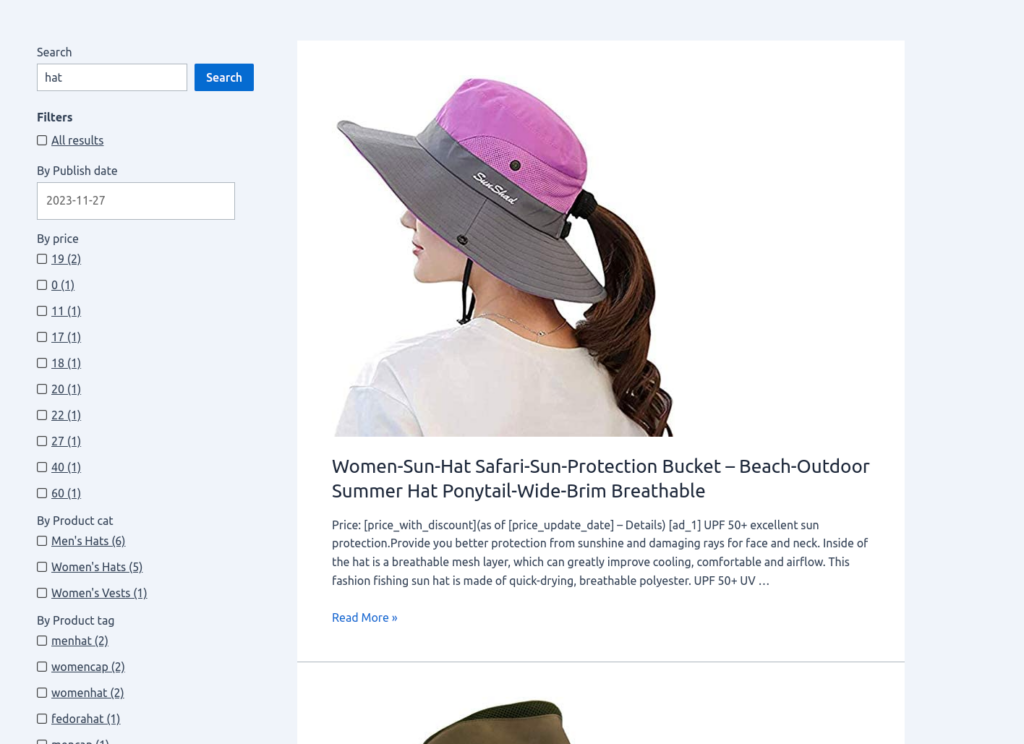The image size is (1024, 744).
Task: Toggle the womencap (2) tag checkbox
Action: (42, 667)
